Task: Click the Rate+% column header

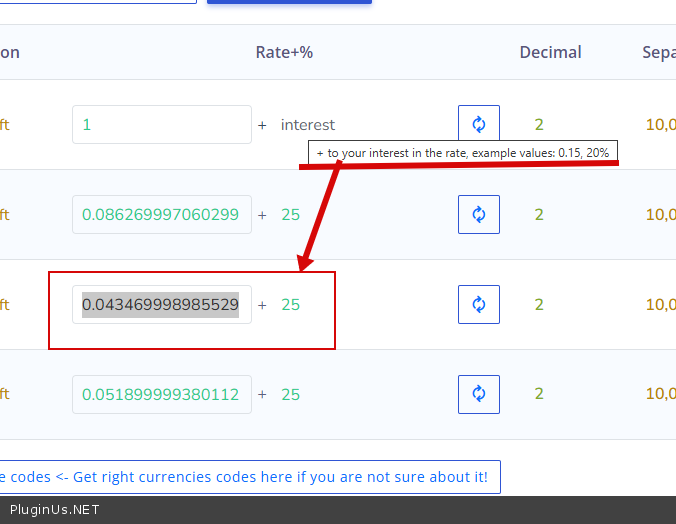Action: [x=284, y=52]
